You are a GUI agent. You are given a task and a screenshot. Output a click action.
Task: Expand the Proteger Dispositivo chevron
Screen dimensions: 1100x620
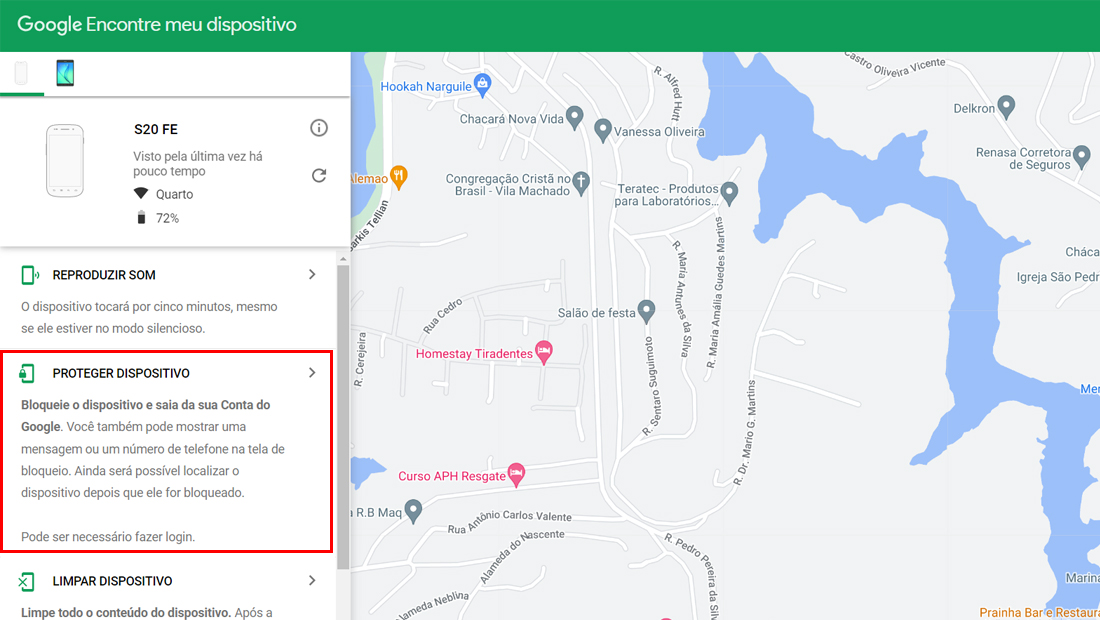[x=312, y=372]
